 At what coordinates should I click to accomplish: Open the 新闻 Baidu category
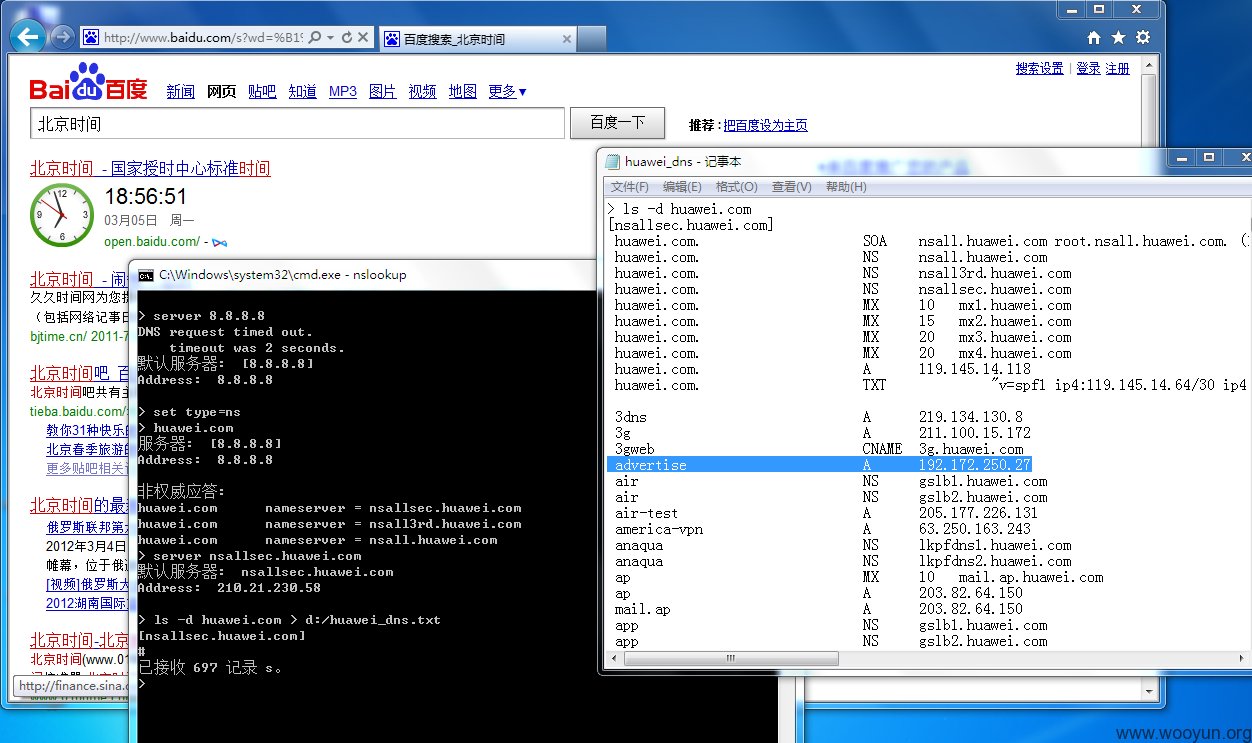180,91
